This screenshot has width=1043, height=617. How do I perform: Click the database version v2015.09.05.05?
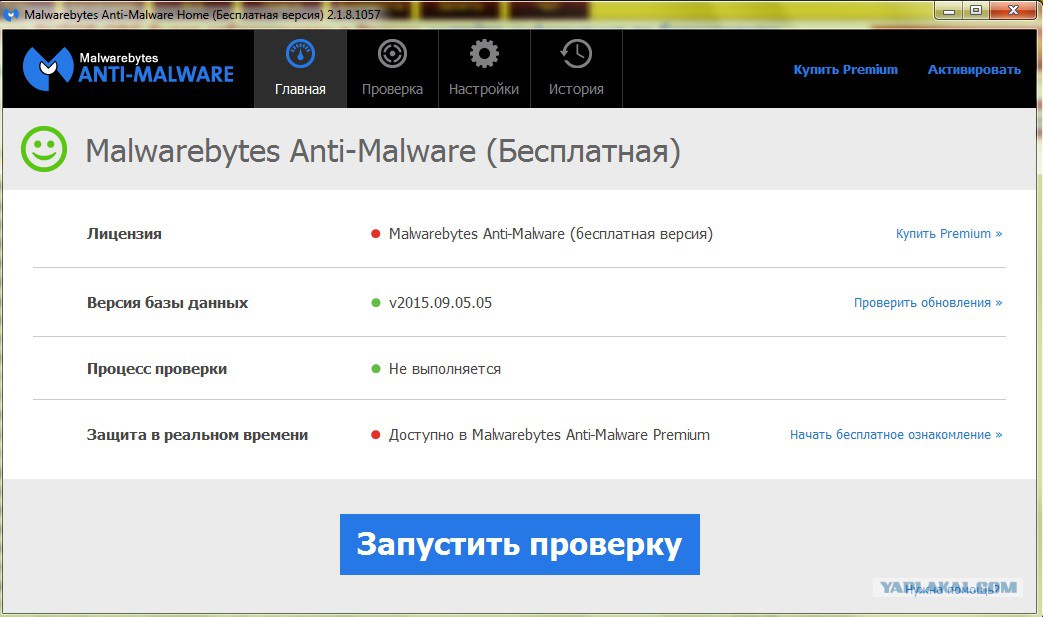[440, 303]
